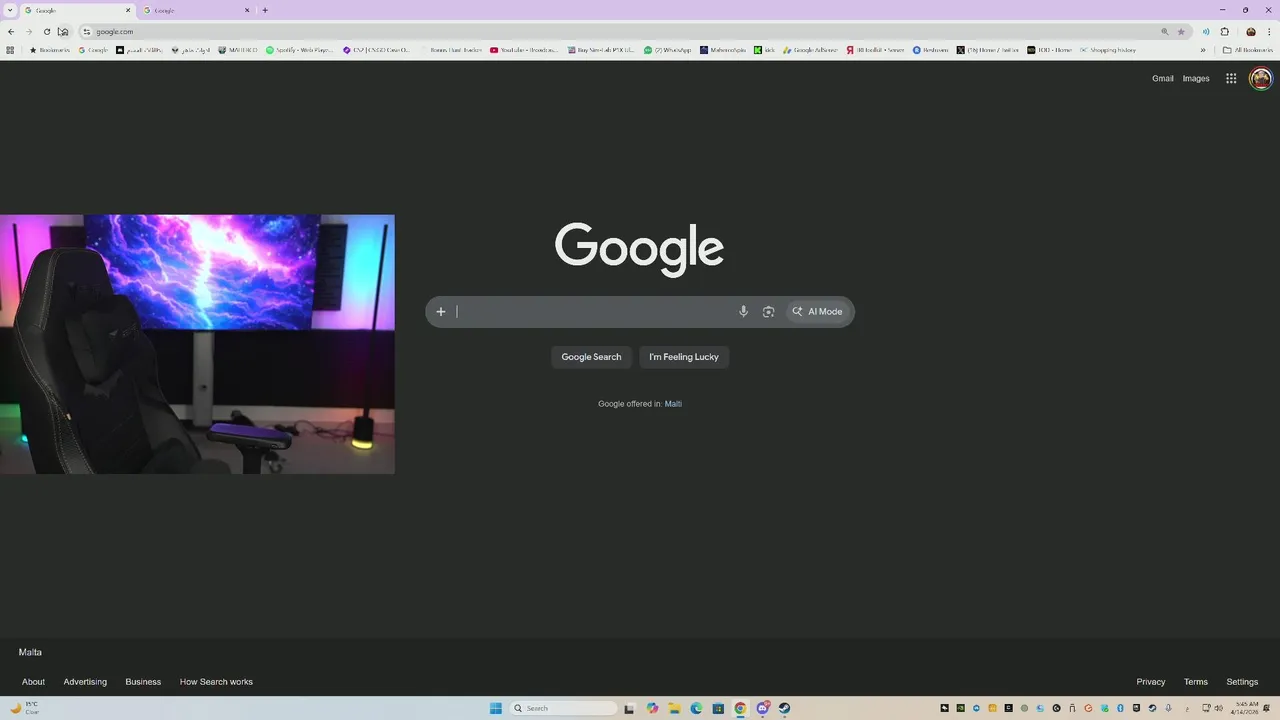
Task: Open the Google account avatar
Action: (1261, 78)
